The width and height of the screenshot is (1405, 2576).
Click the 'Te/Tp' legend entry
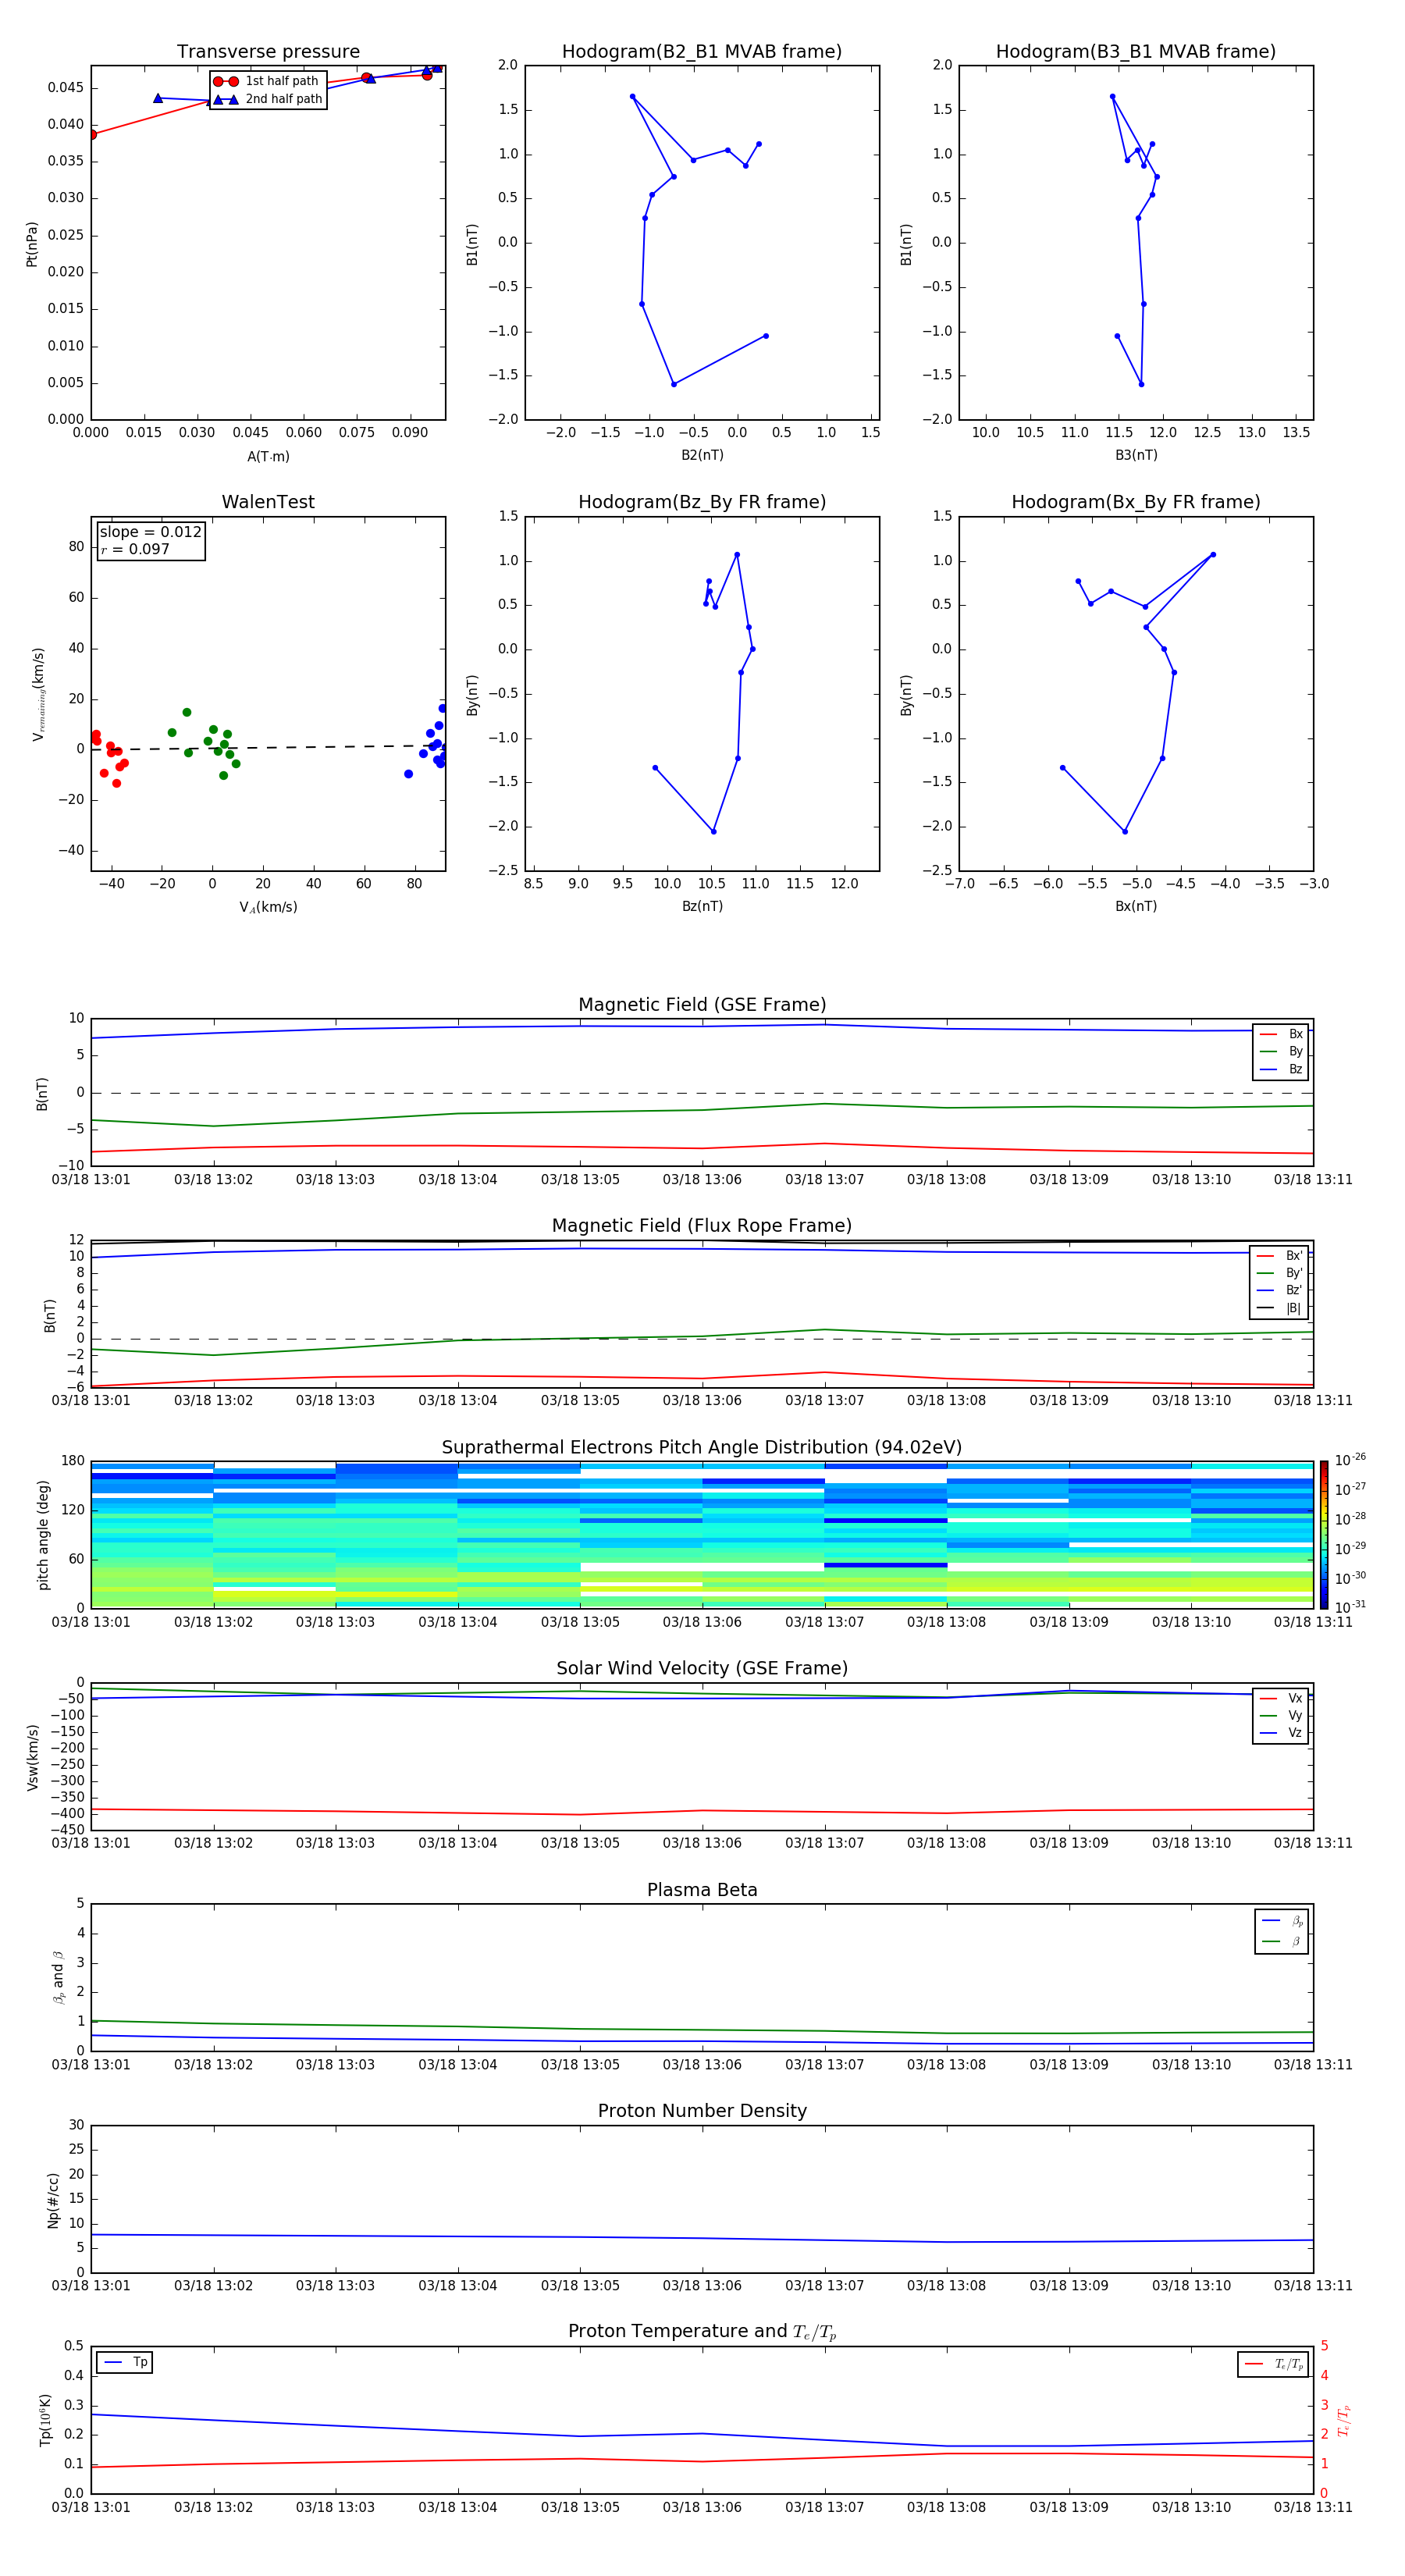point(1274,2364)
